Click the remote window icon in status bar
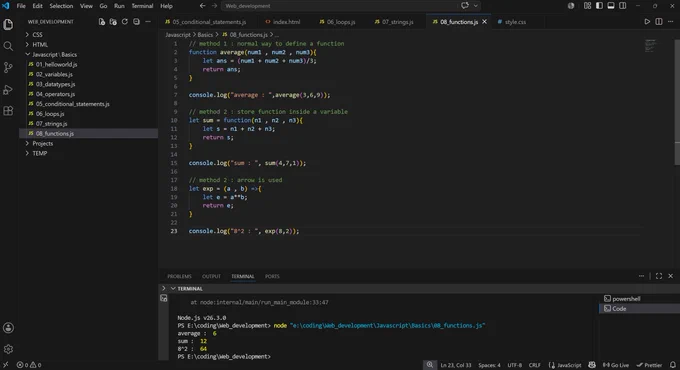680x370 pixels. coord(6,365)
